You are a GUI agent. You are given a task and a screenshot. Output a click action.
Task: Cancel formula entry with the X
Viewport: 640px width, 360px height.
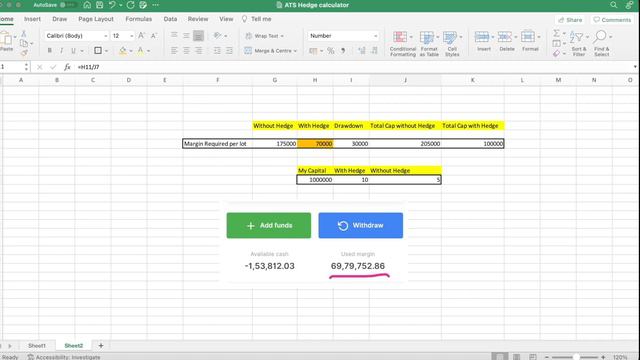pyautogui.click(x=40, y=67)
